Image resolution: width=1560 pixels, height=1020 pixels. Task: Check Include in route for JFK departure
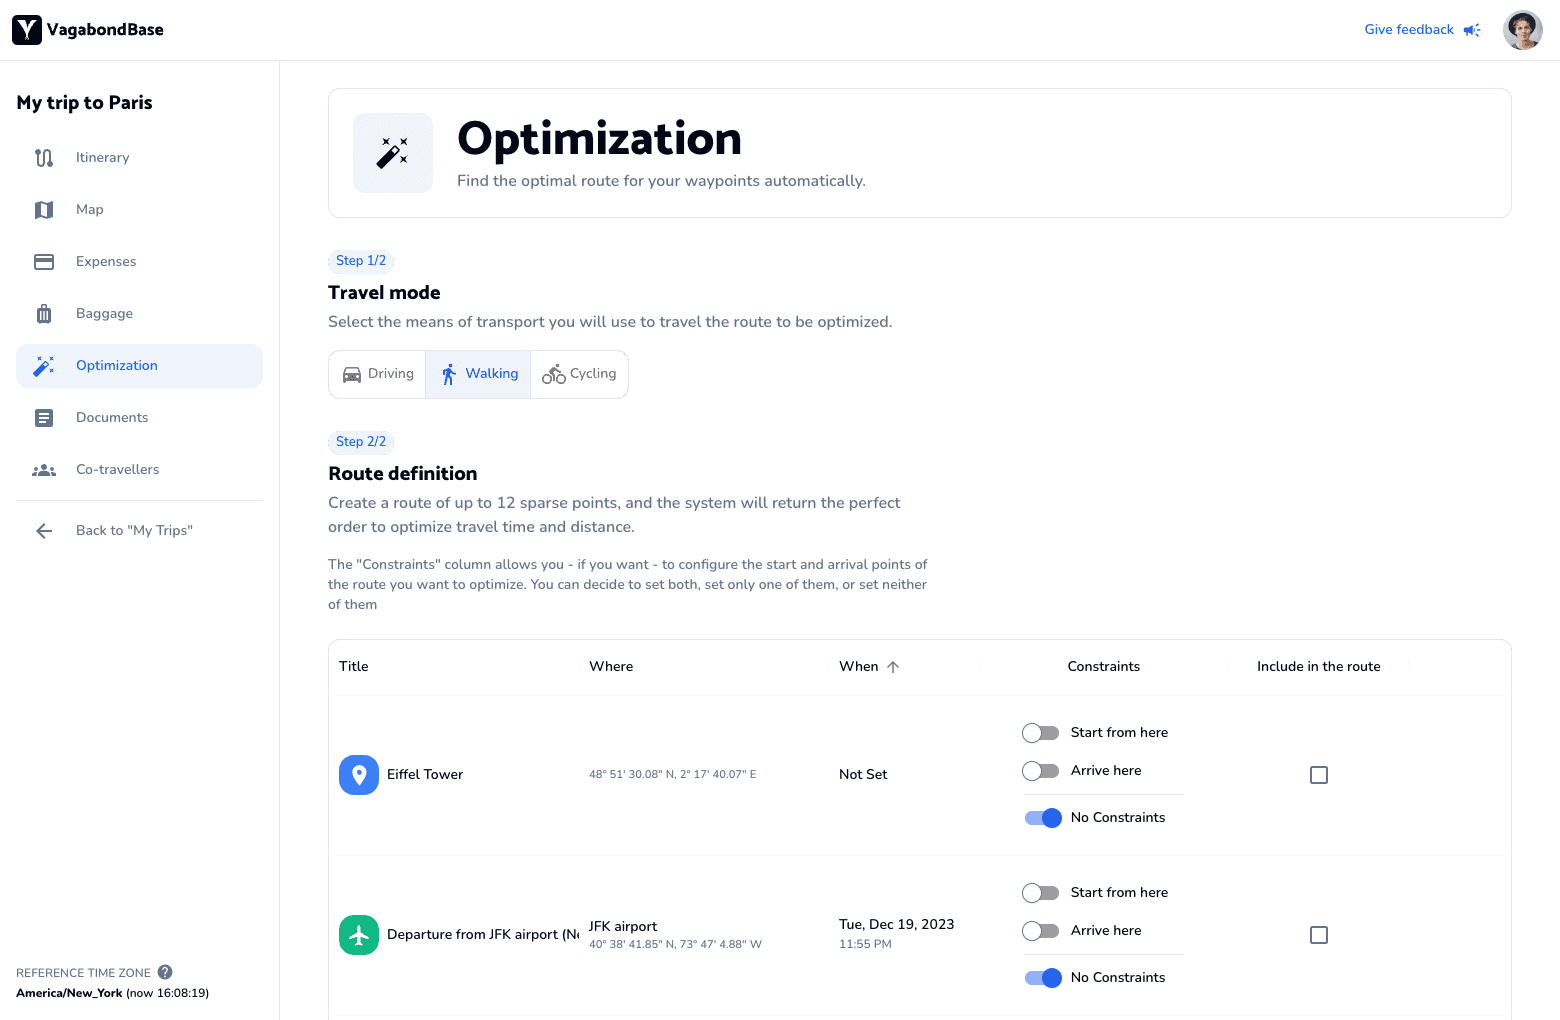point(1319,935)
